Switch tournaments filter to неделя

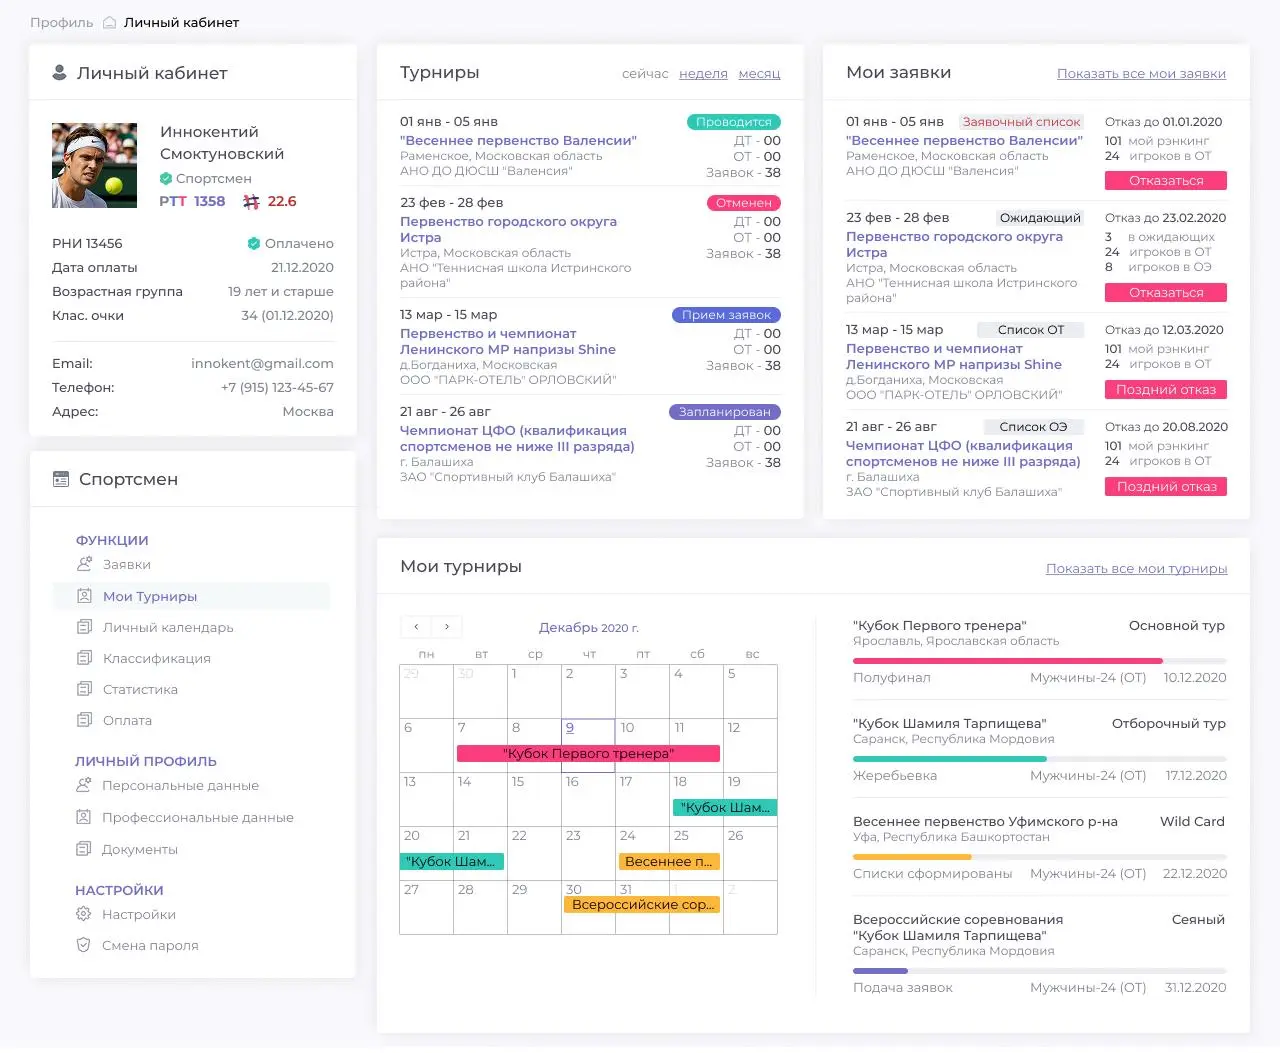click(703, 74)
